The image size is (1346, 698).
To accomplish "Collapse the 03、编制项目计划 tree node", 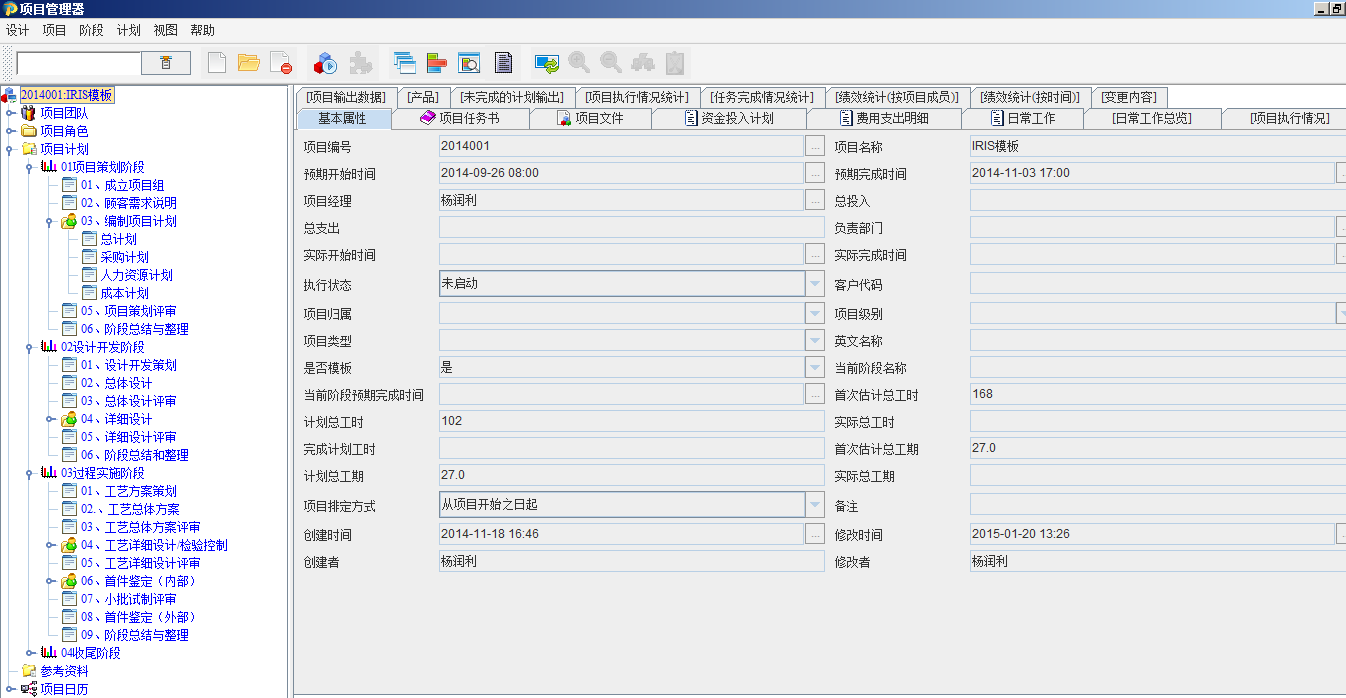I will tap(50, 221).
